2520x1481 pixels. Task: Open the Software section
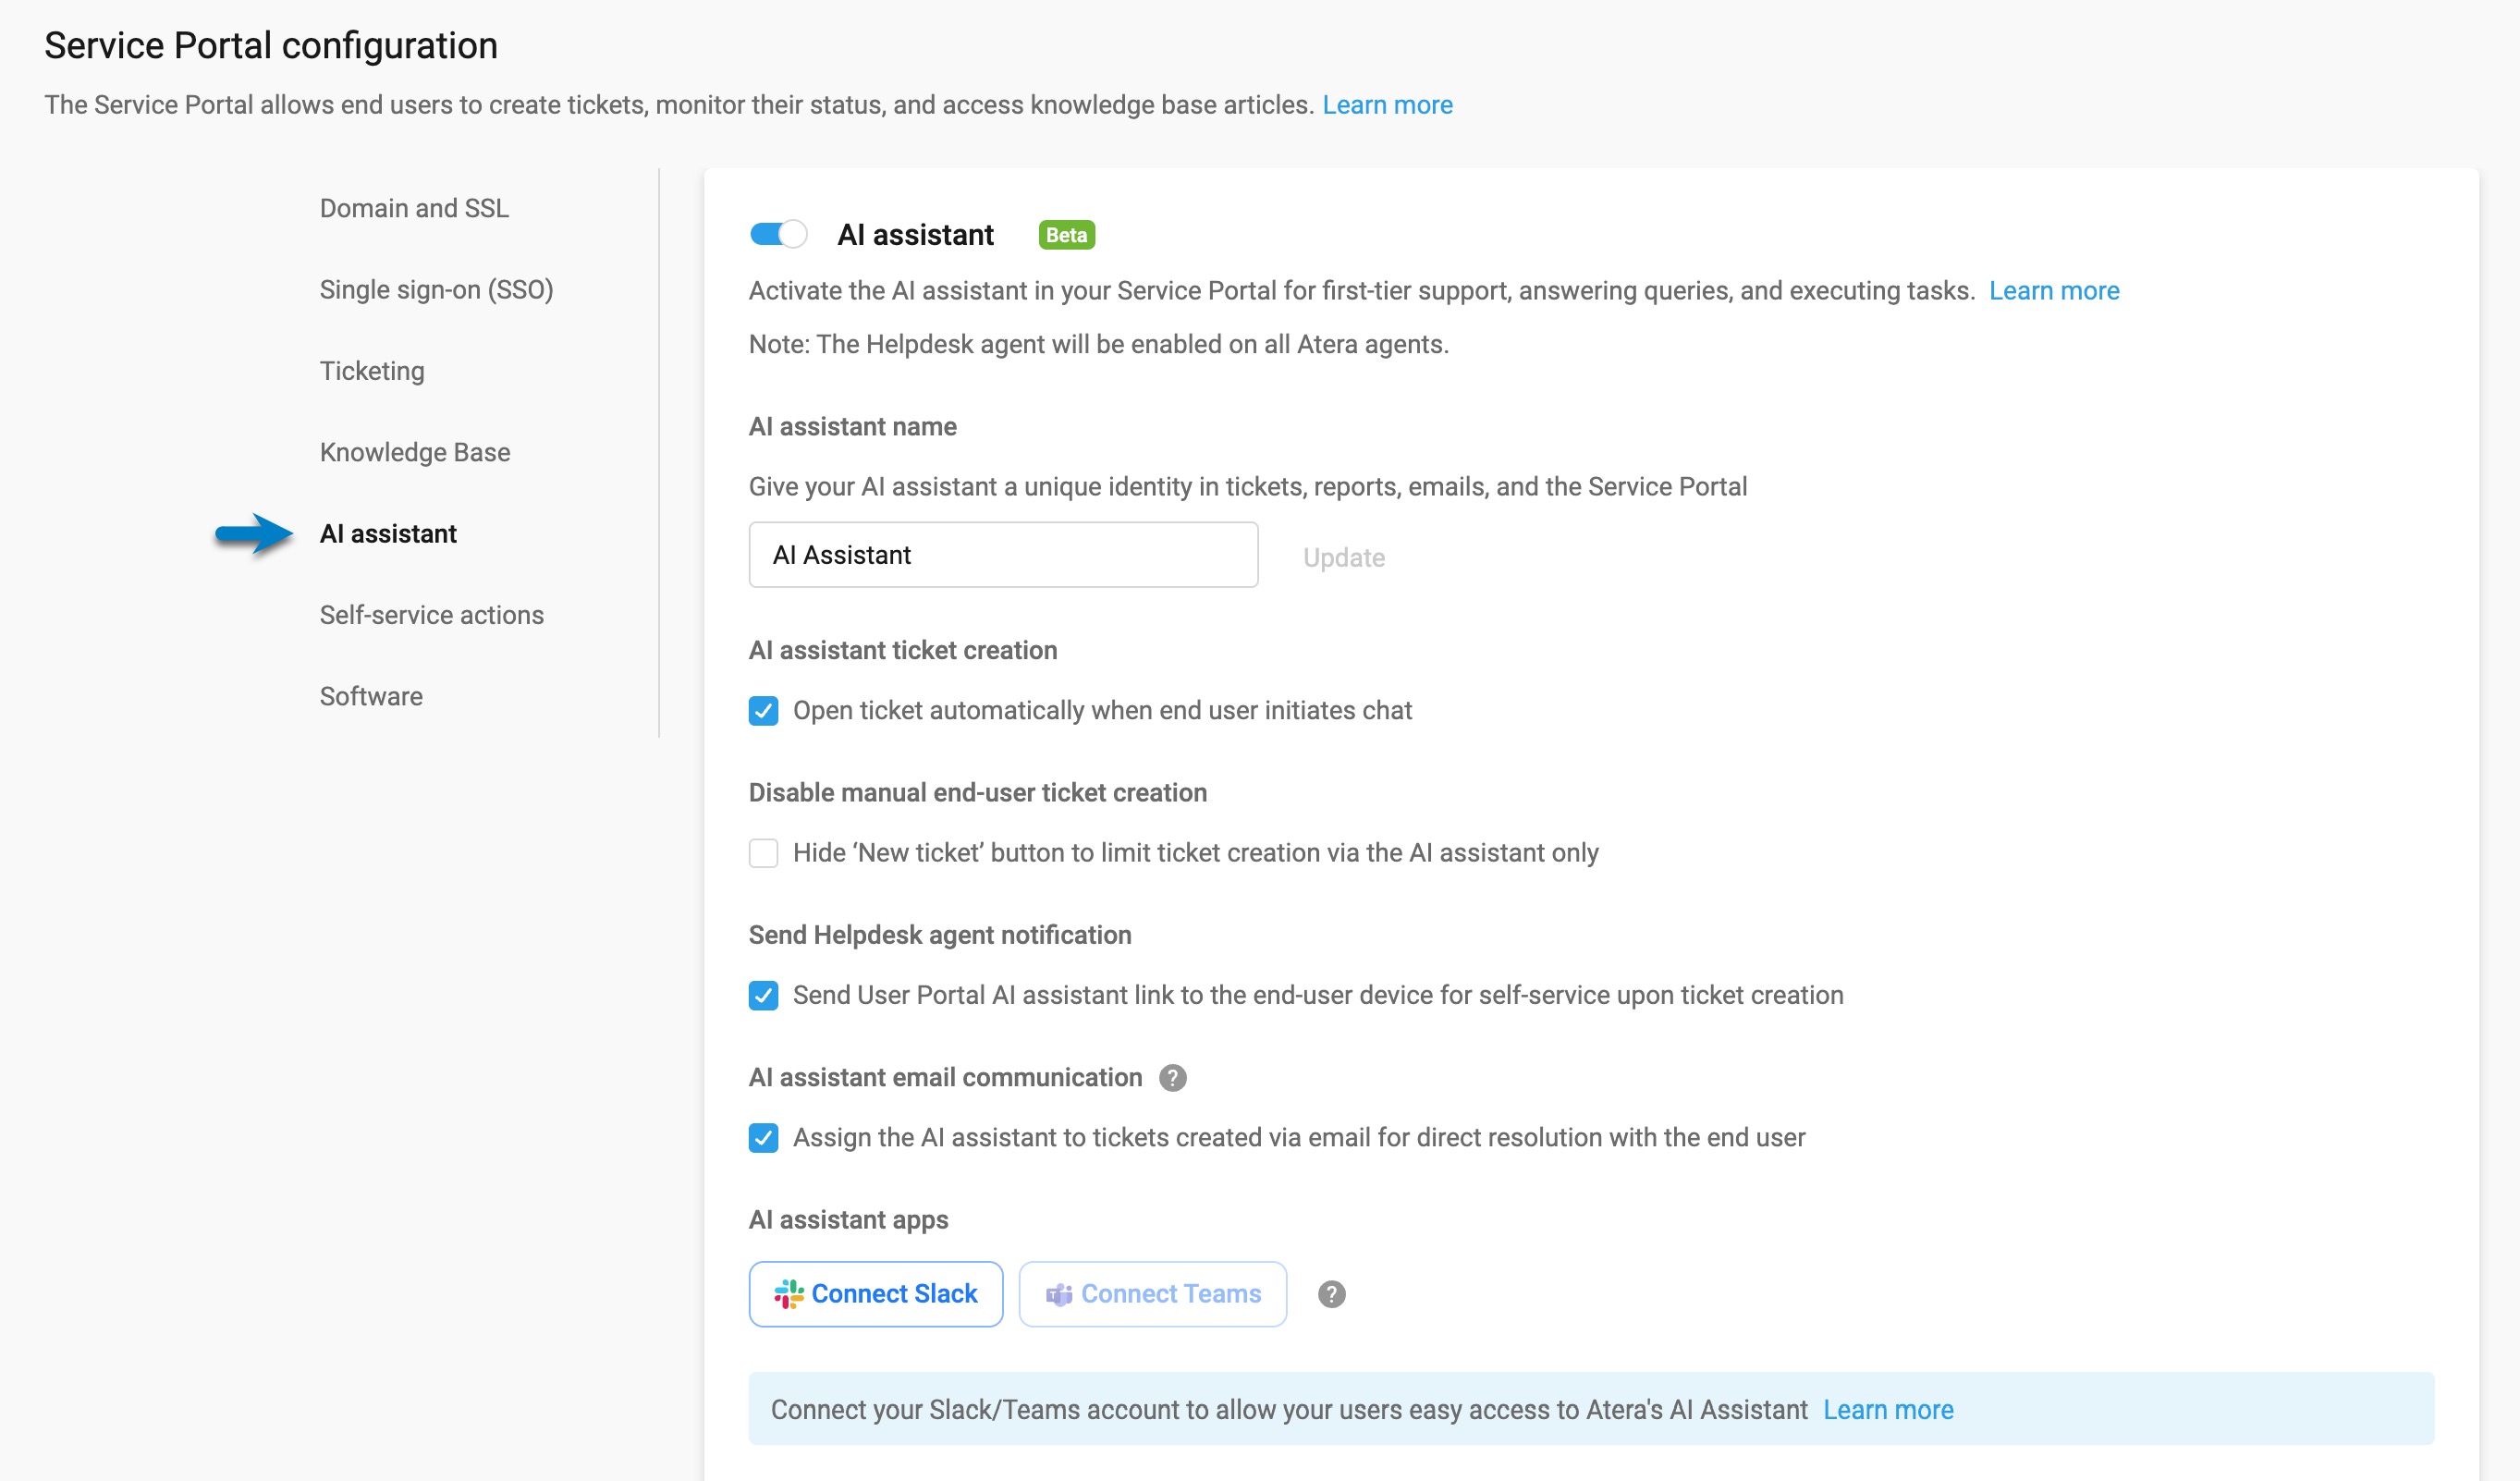click(x=371, y=696)
